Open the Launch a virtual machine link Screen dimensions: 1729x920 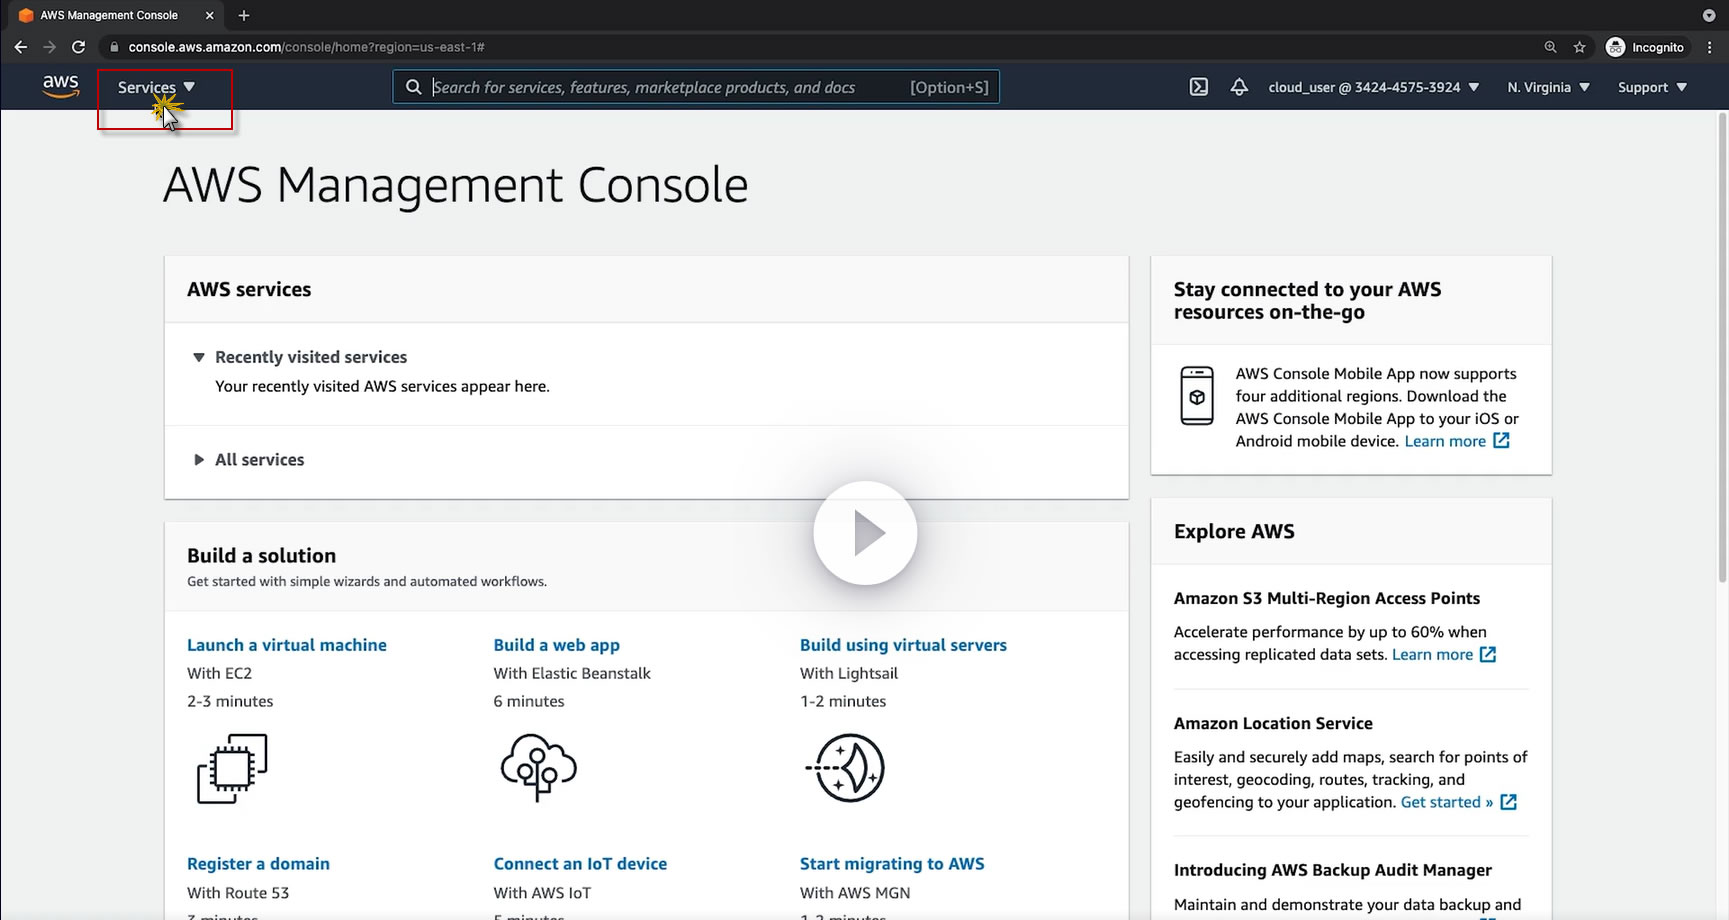(x=286, y=645)
